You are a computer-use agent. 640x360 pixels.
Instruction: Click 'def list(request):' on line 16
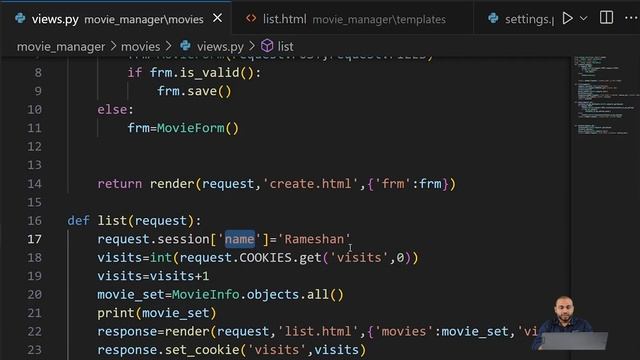pyautogui.click(x=134, y=221)
